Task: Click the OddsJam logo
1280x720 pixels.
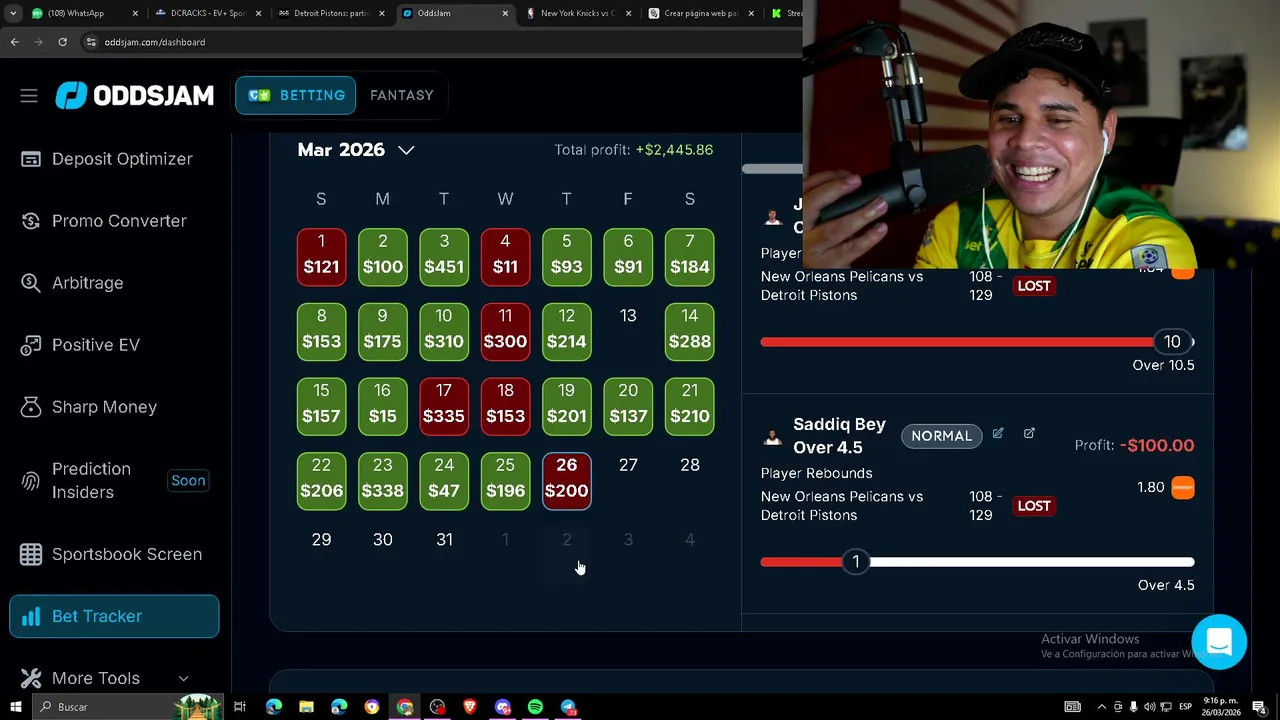Action: [x=135, y=95]
